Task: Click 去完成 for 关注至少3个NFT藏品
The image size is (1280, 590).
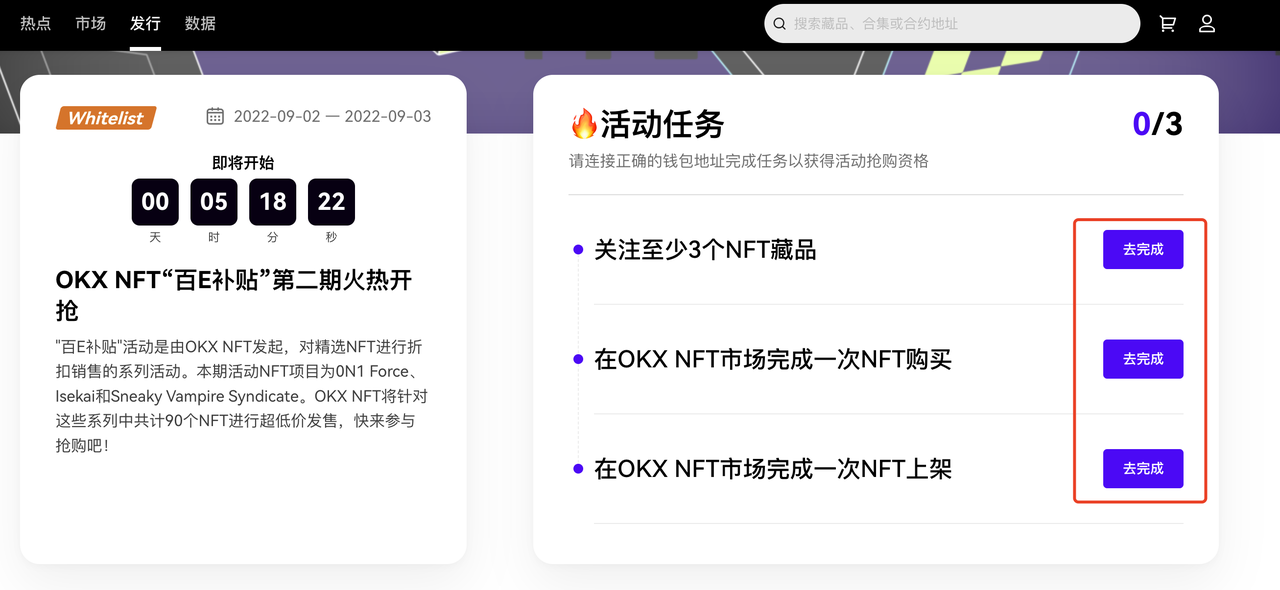Action: click(x=1143, y=249)
